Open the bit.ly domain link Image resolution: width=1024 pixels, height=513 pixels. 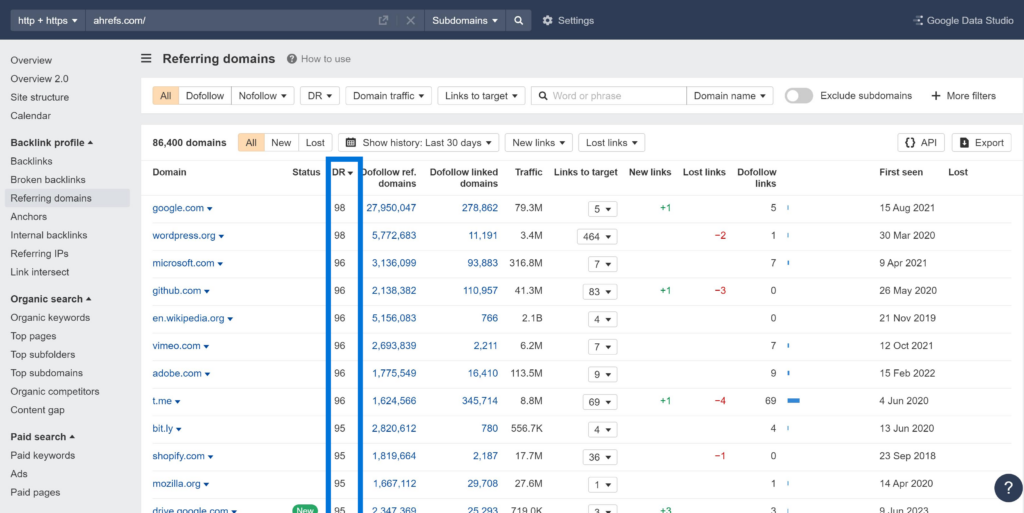[163, 429]
